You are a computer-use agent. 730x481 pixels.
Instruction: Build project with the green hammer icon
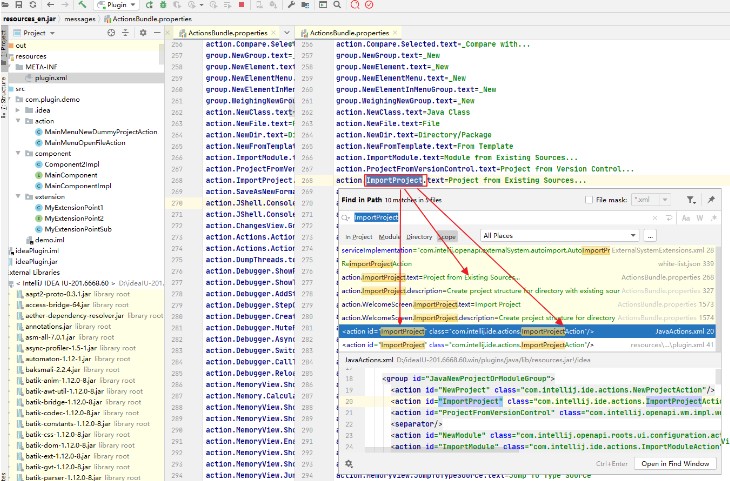pos(82,5)
